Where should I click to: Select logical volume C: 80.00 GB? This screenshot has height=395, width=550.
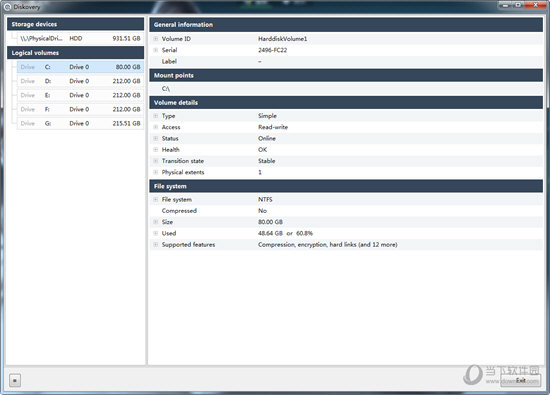pyautogui.click(x=80, y=67)
